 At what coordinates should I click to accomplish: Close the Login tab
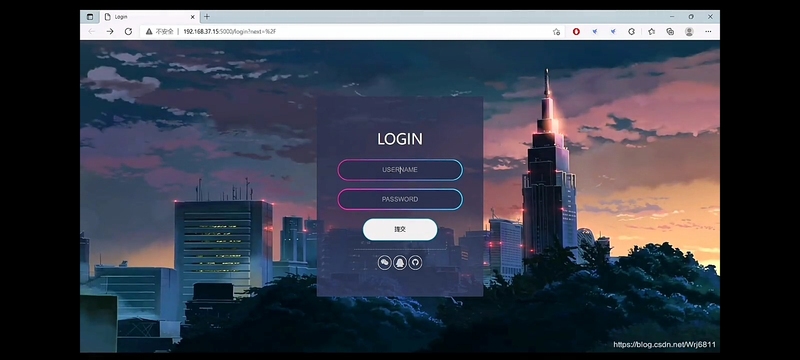[192, 17]
